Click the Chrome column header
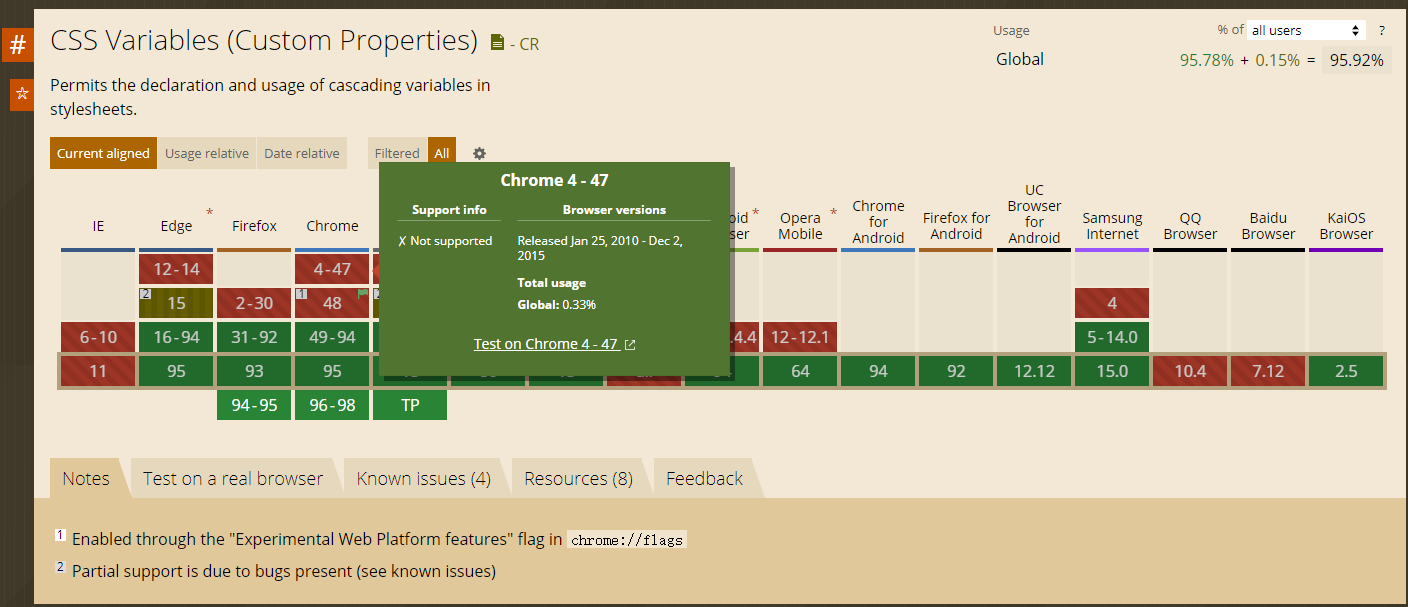Image resolution: width=1408 pixels, height=607 pixels. click(332, 226)
